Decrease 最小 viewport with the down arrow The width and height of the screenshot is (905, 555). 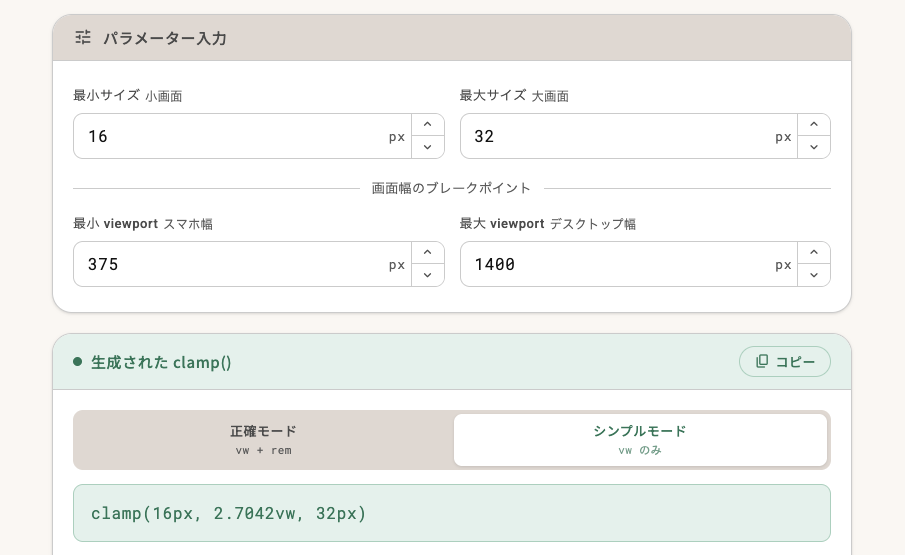427,275
